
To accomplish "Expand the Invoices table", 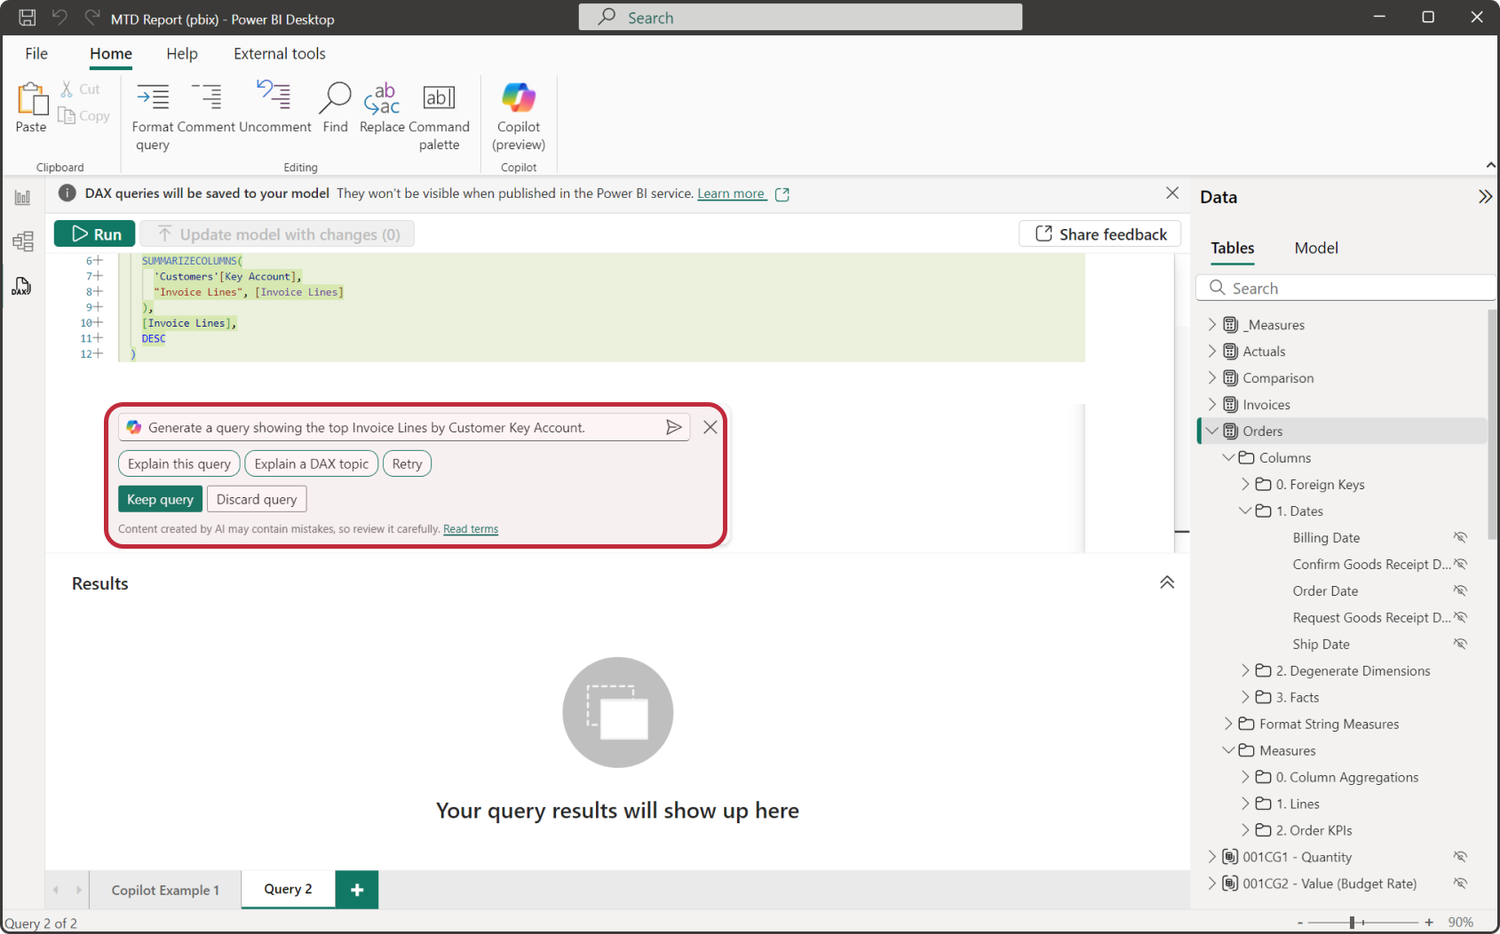I will click(1212, 404).
